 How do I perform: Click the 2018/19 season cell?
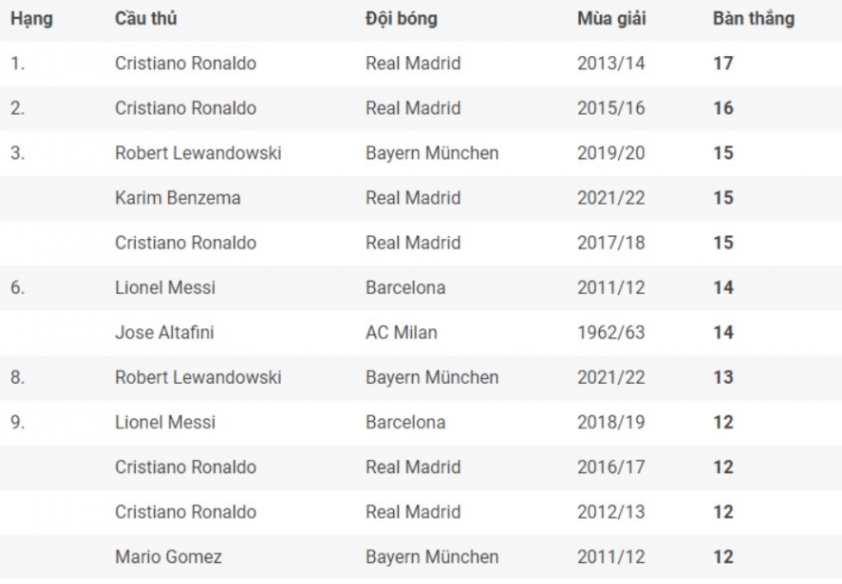(x=611, y=422)
